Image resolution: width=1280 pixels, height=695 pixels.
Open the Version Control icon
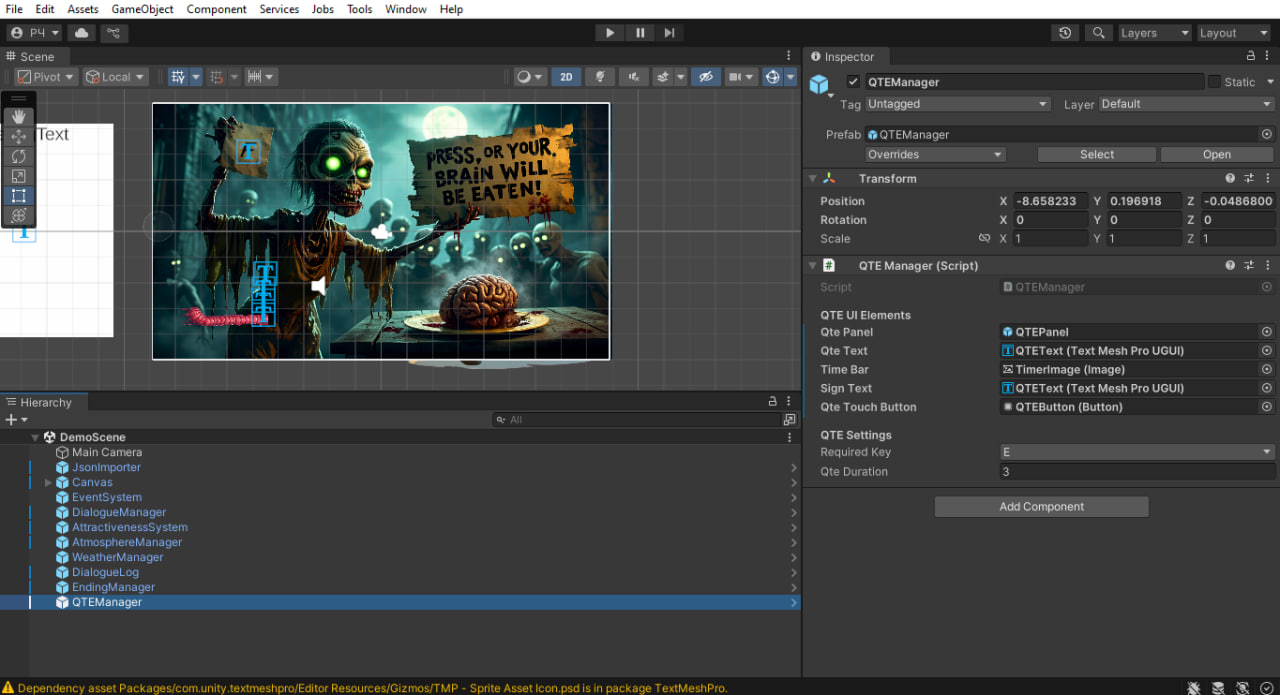(x=114, y=33)
